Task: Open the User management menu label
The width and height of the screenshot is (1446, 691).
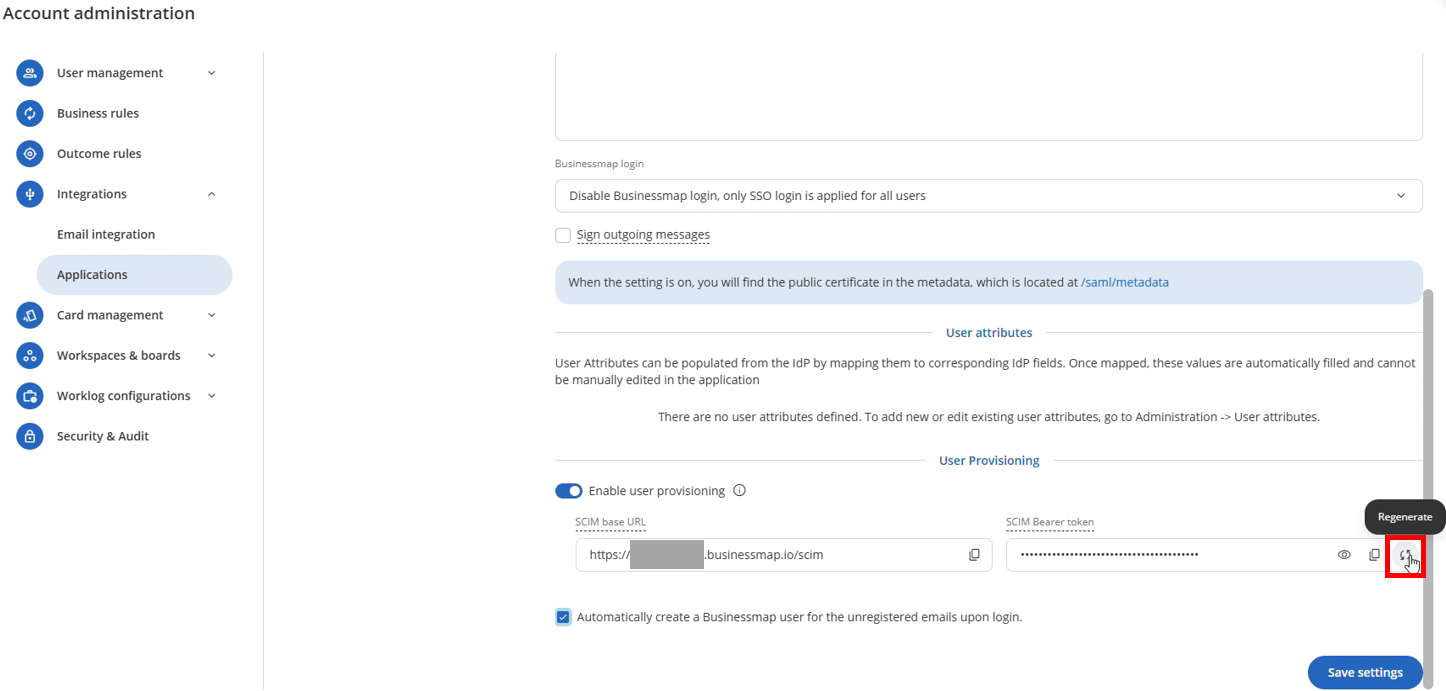Action: tap(110, 73)
